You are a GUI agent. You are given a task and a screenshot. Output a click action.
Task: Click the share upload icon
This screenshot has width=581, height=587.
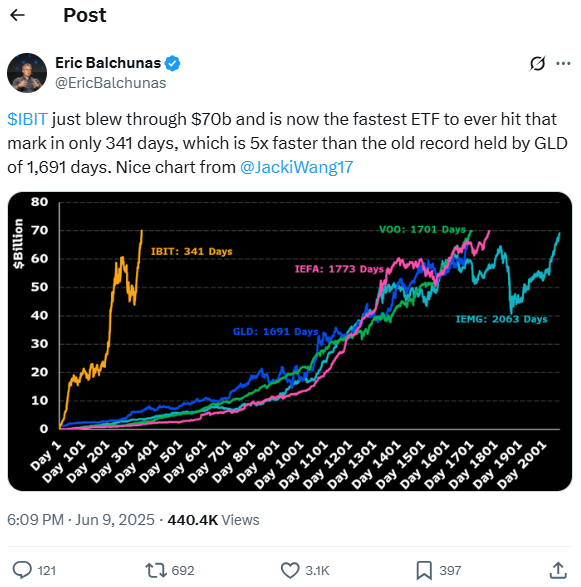coord(558,570)
